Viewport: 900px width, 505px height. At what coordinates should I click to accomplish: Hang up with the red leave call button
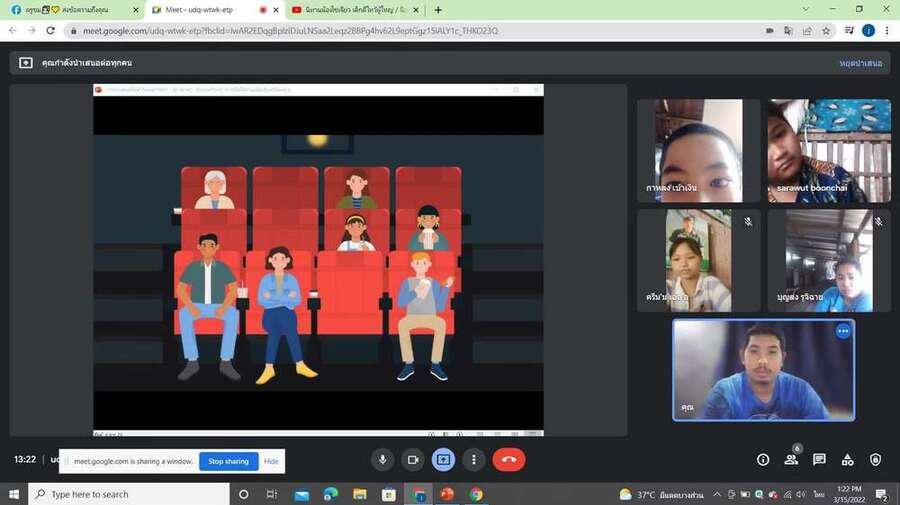tap(508, 459)
